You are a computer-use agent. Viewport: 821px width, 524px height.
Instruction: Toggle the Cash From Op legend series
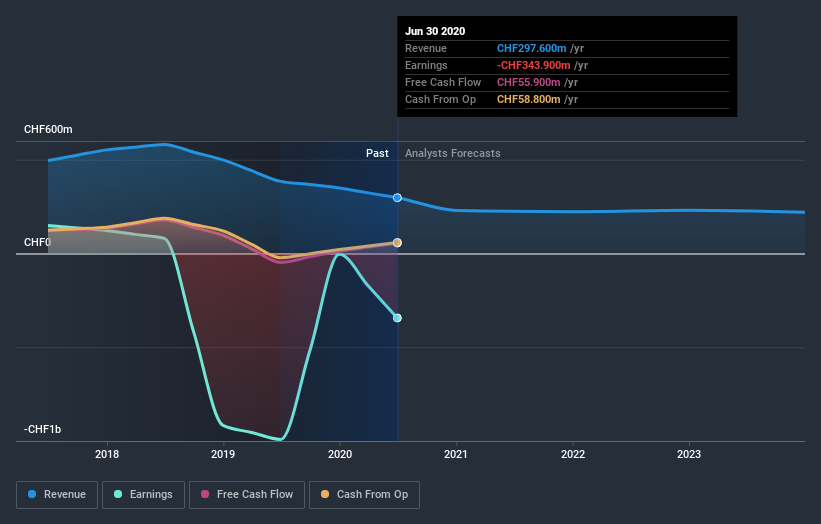(364, 495)
